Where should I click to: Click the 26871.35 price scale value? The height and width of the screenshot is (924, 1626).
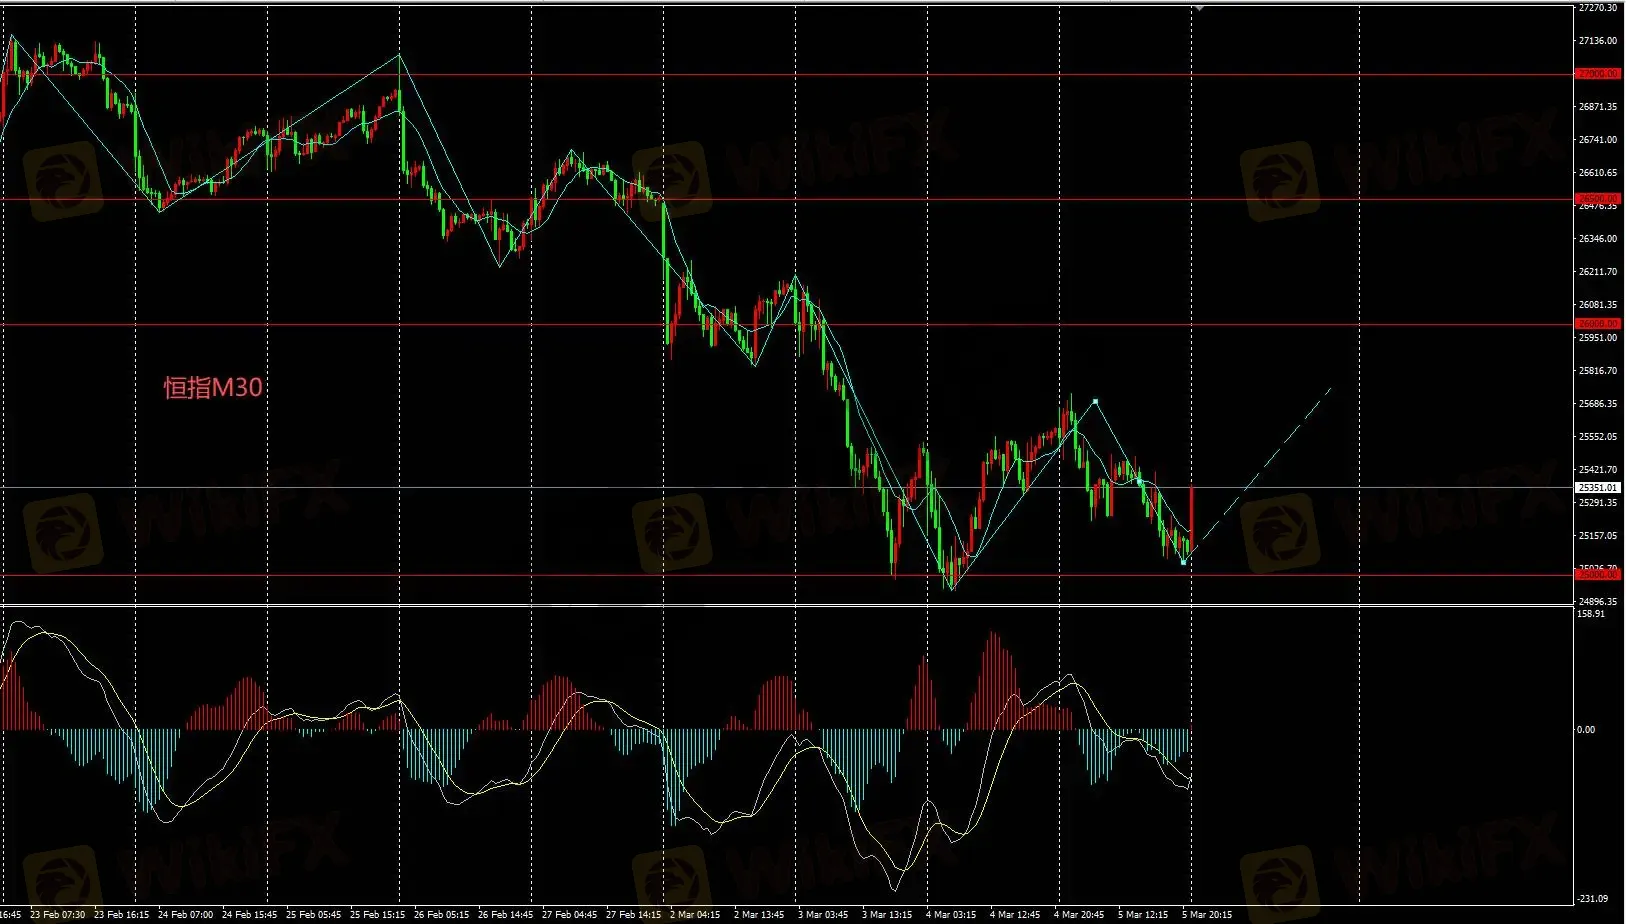(1597, 107)
